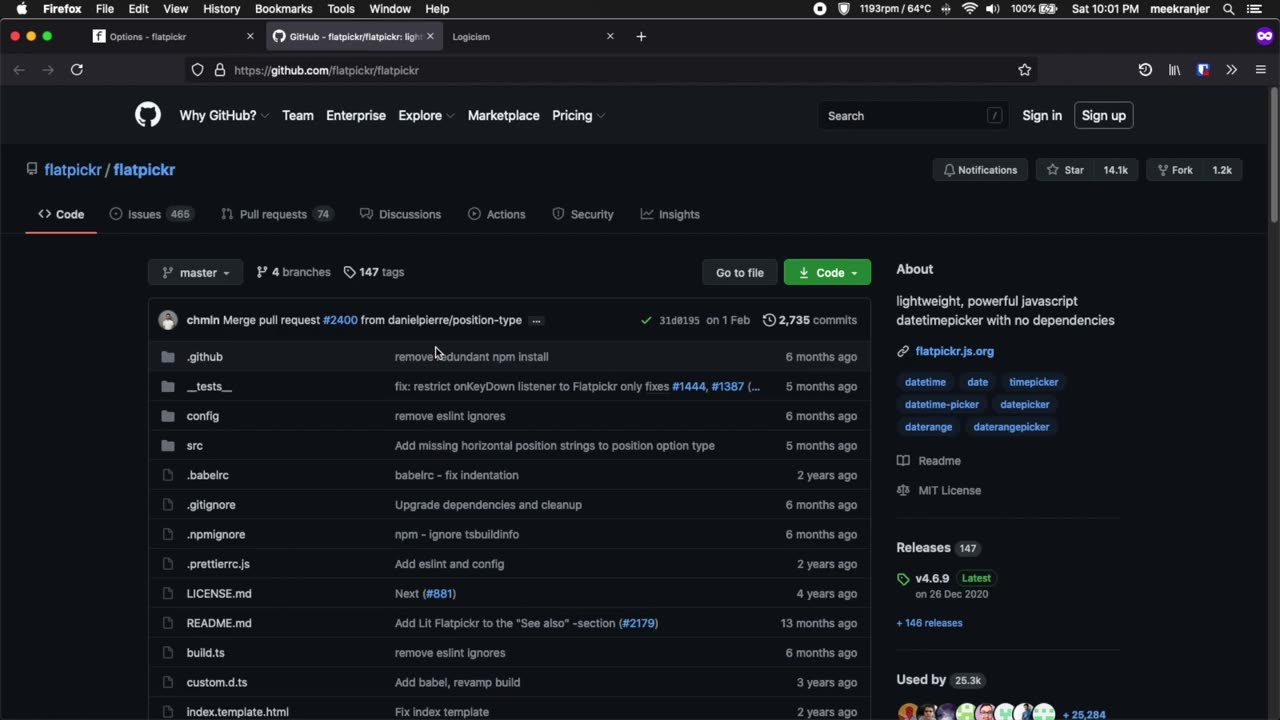Open the Actions tab
The image size is (1280, 720).
[x=498, y=214]
